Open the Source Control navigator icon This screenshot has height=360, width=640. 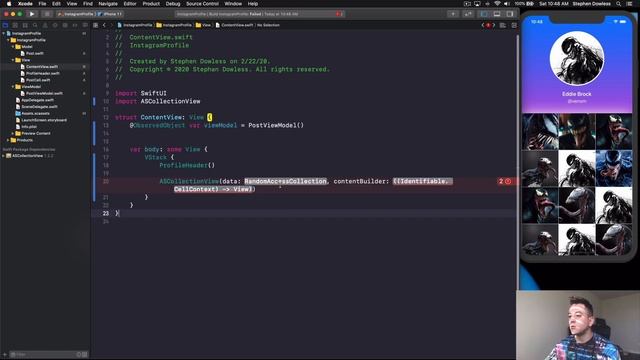click(x=15, y=25)
